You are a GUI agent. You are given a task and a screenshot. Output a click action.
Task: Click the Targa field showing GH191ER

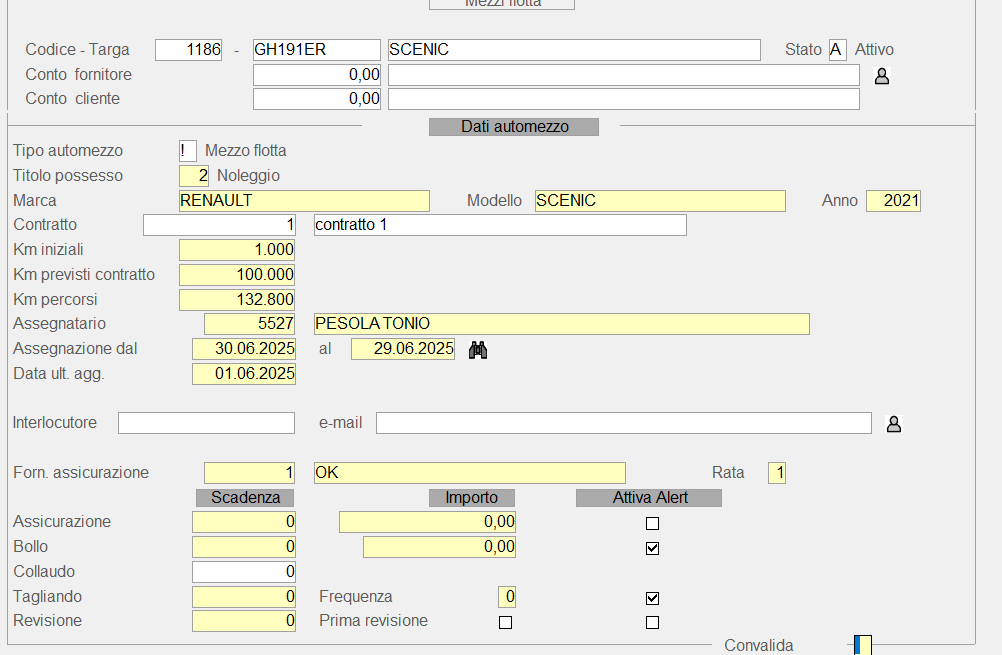coord(316,50)
